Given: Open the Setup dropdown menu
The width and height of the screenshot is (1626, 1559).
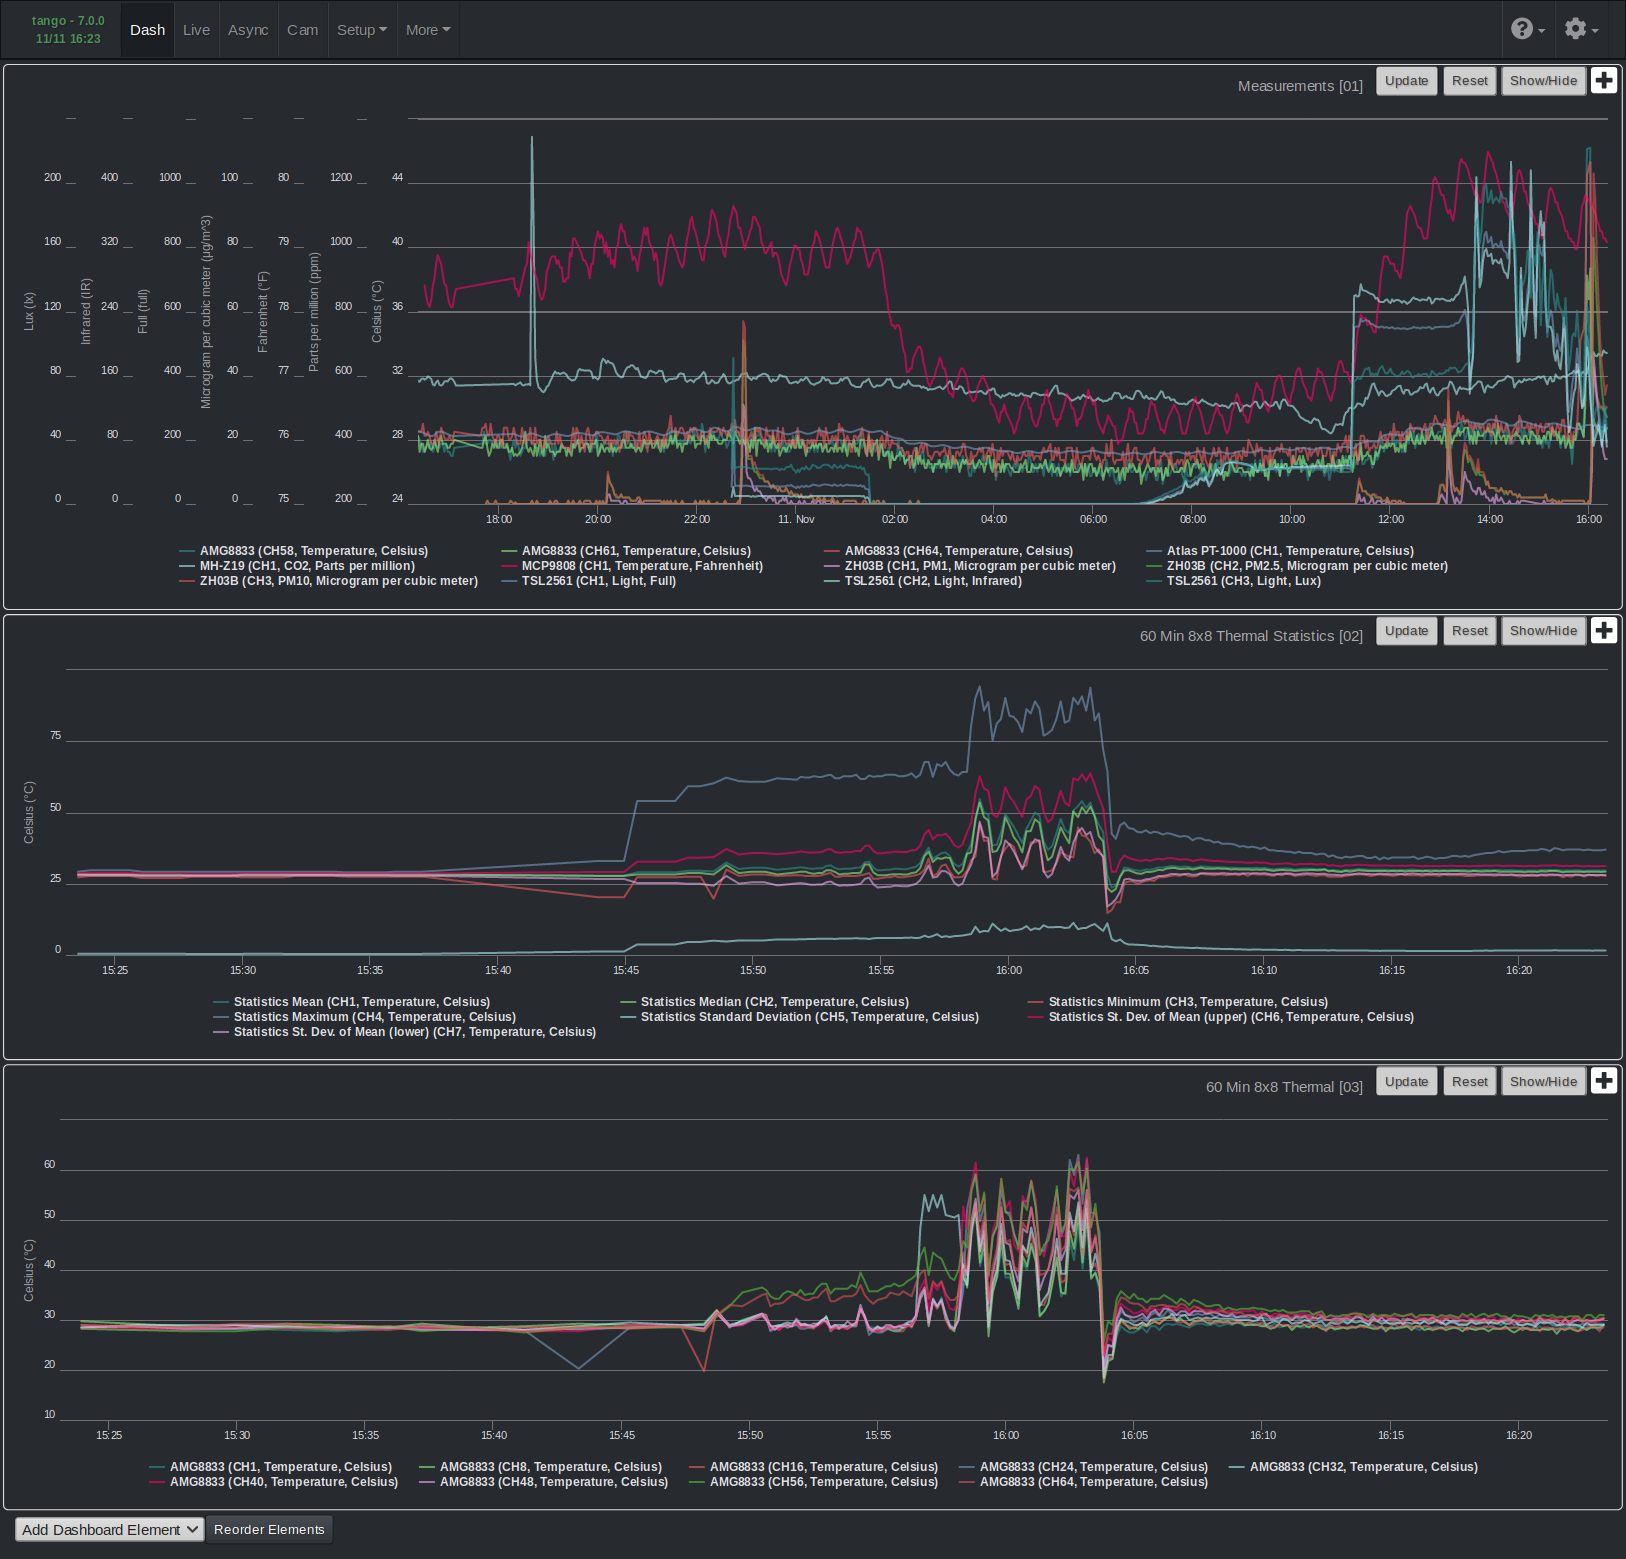Looking at the screenshot, I should tap(362, 29).
